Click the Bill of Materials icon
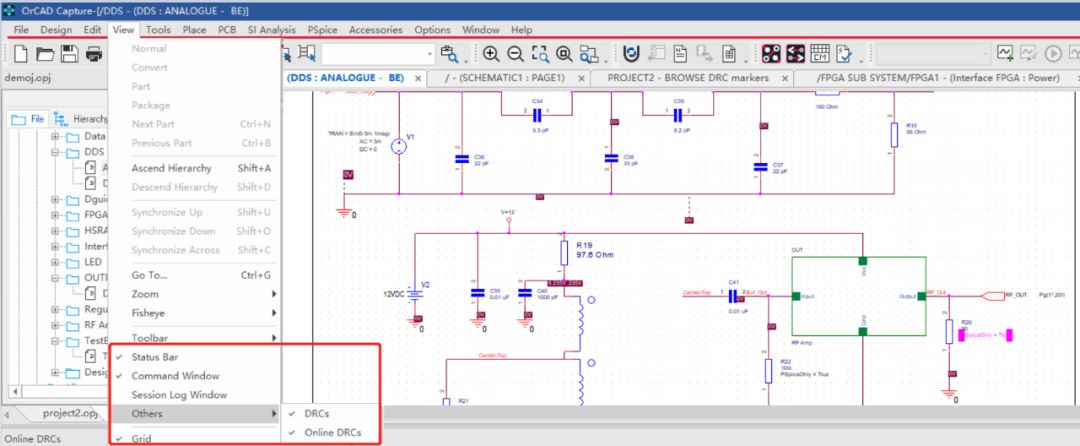This screenshot has height=446, width=1080. click(729, 54)
